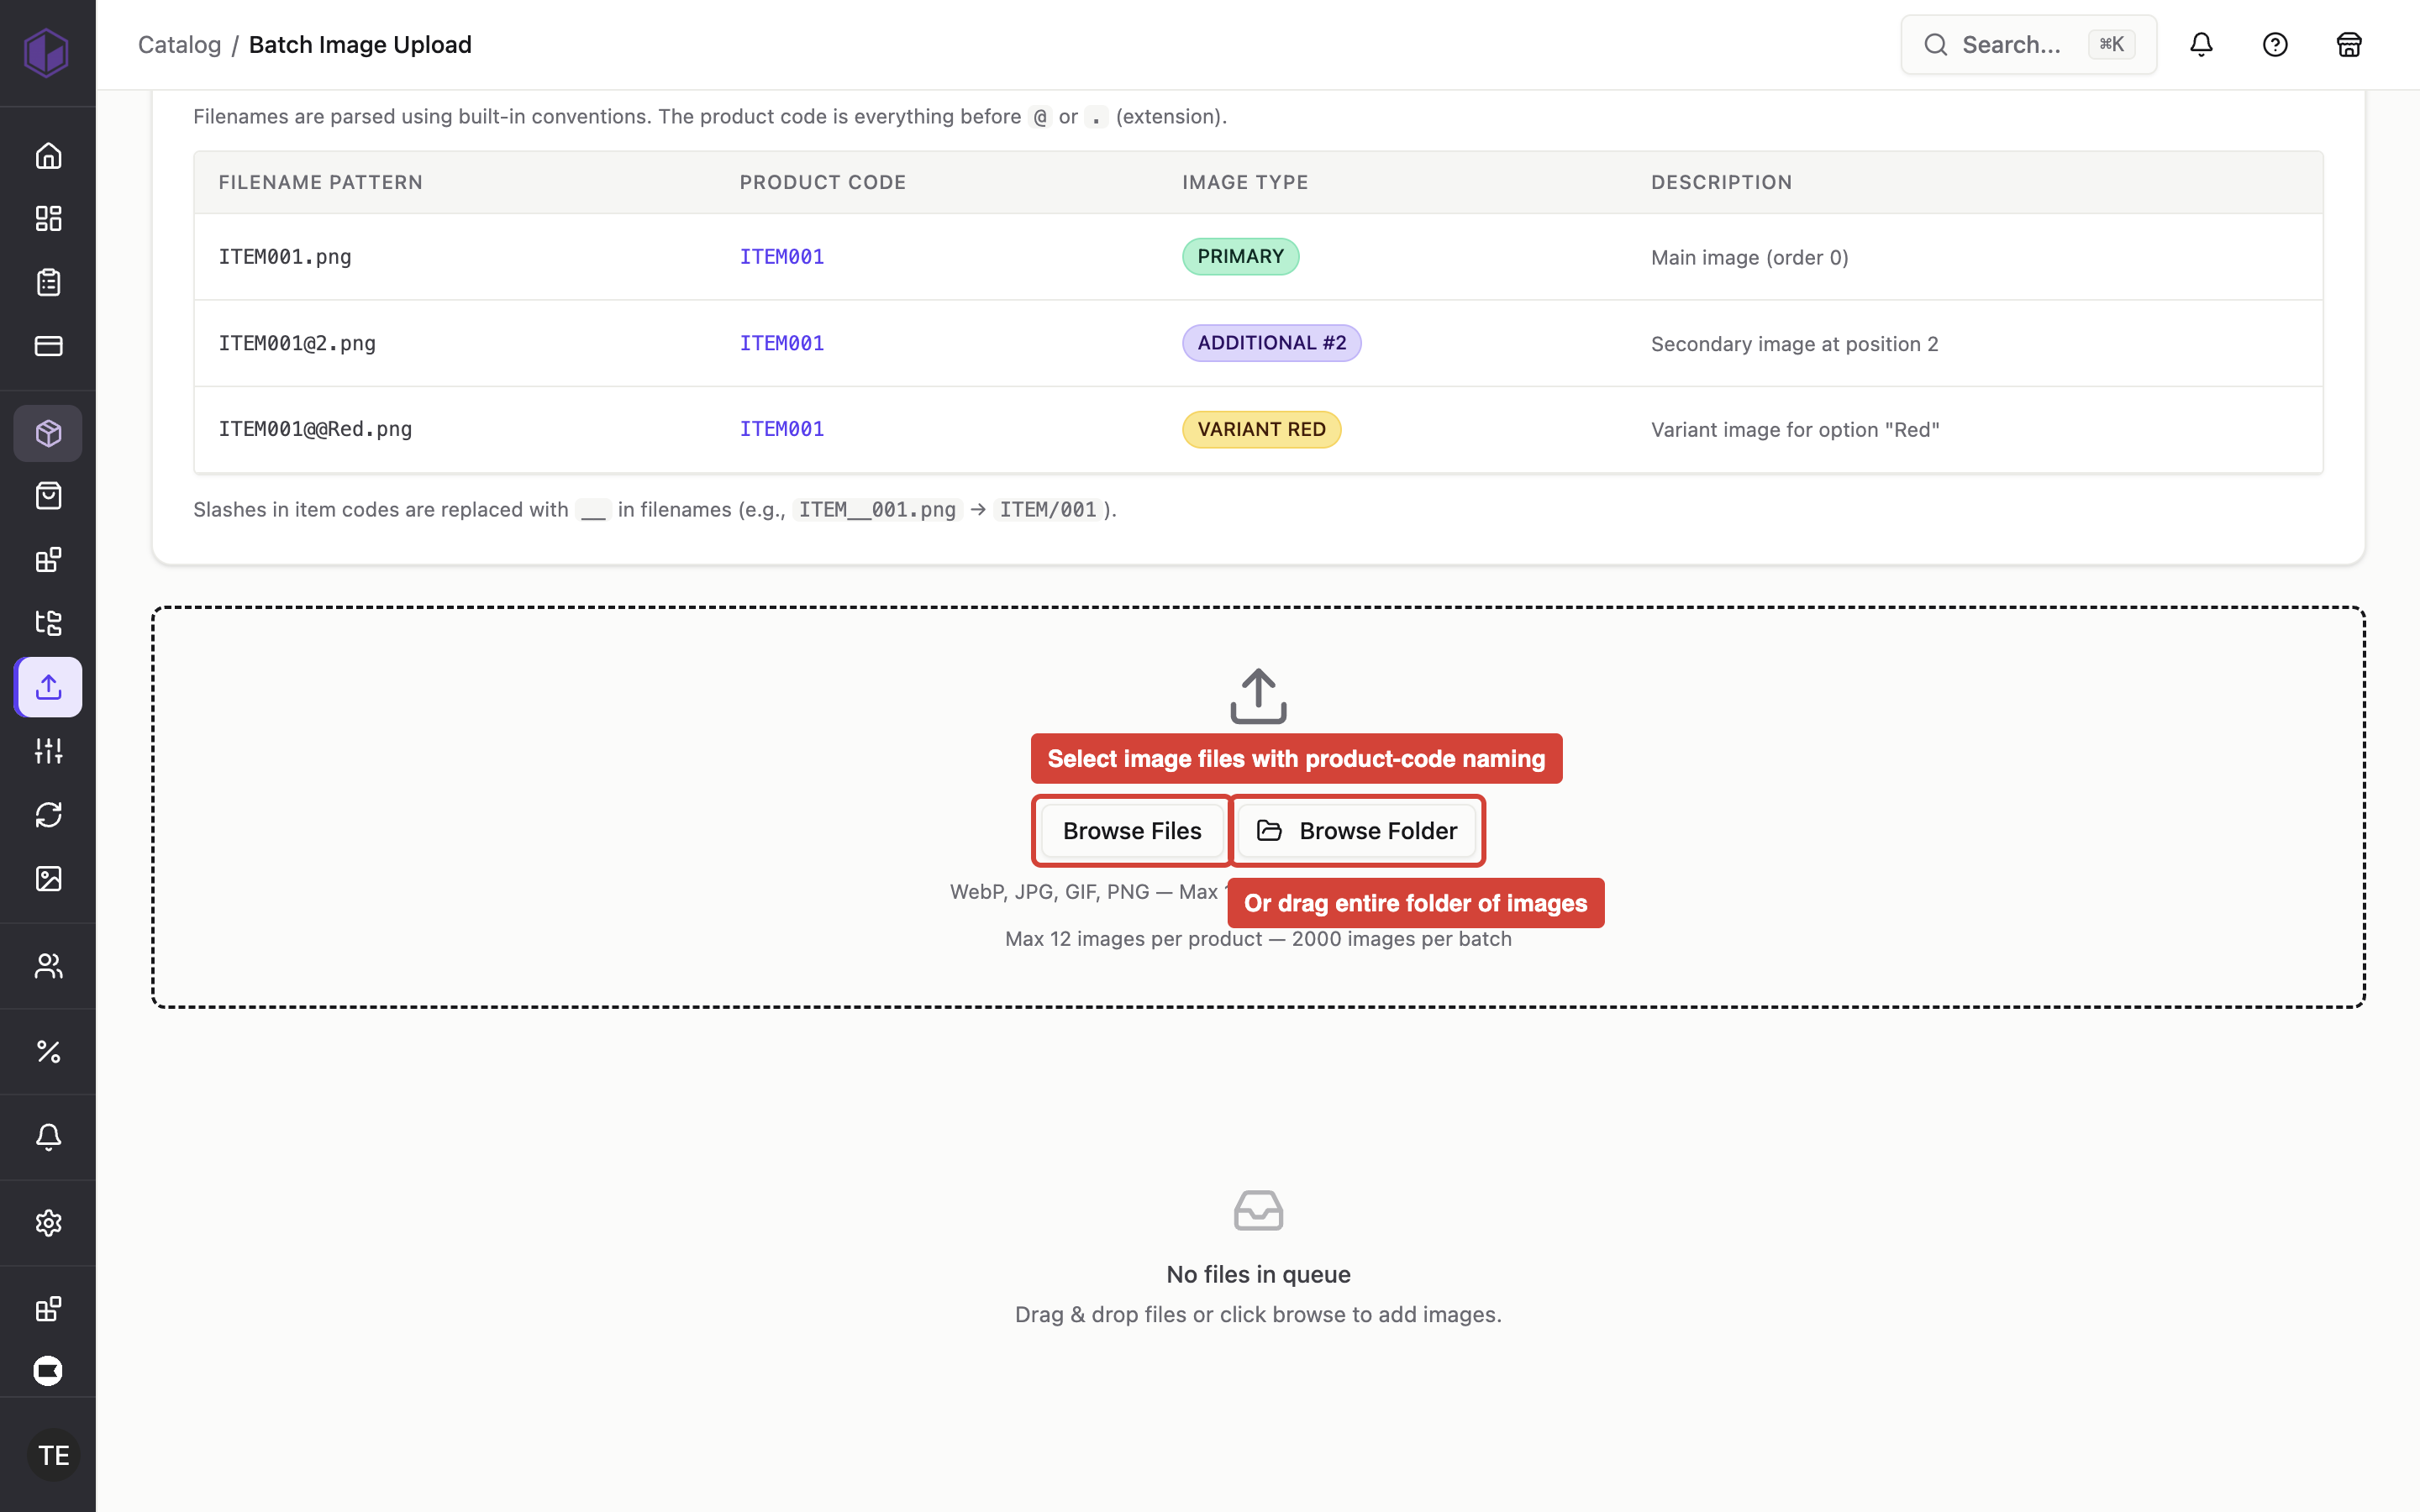Open the storefront icon in top bar
2420x1512 pixels.
point(2349,45)
